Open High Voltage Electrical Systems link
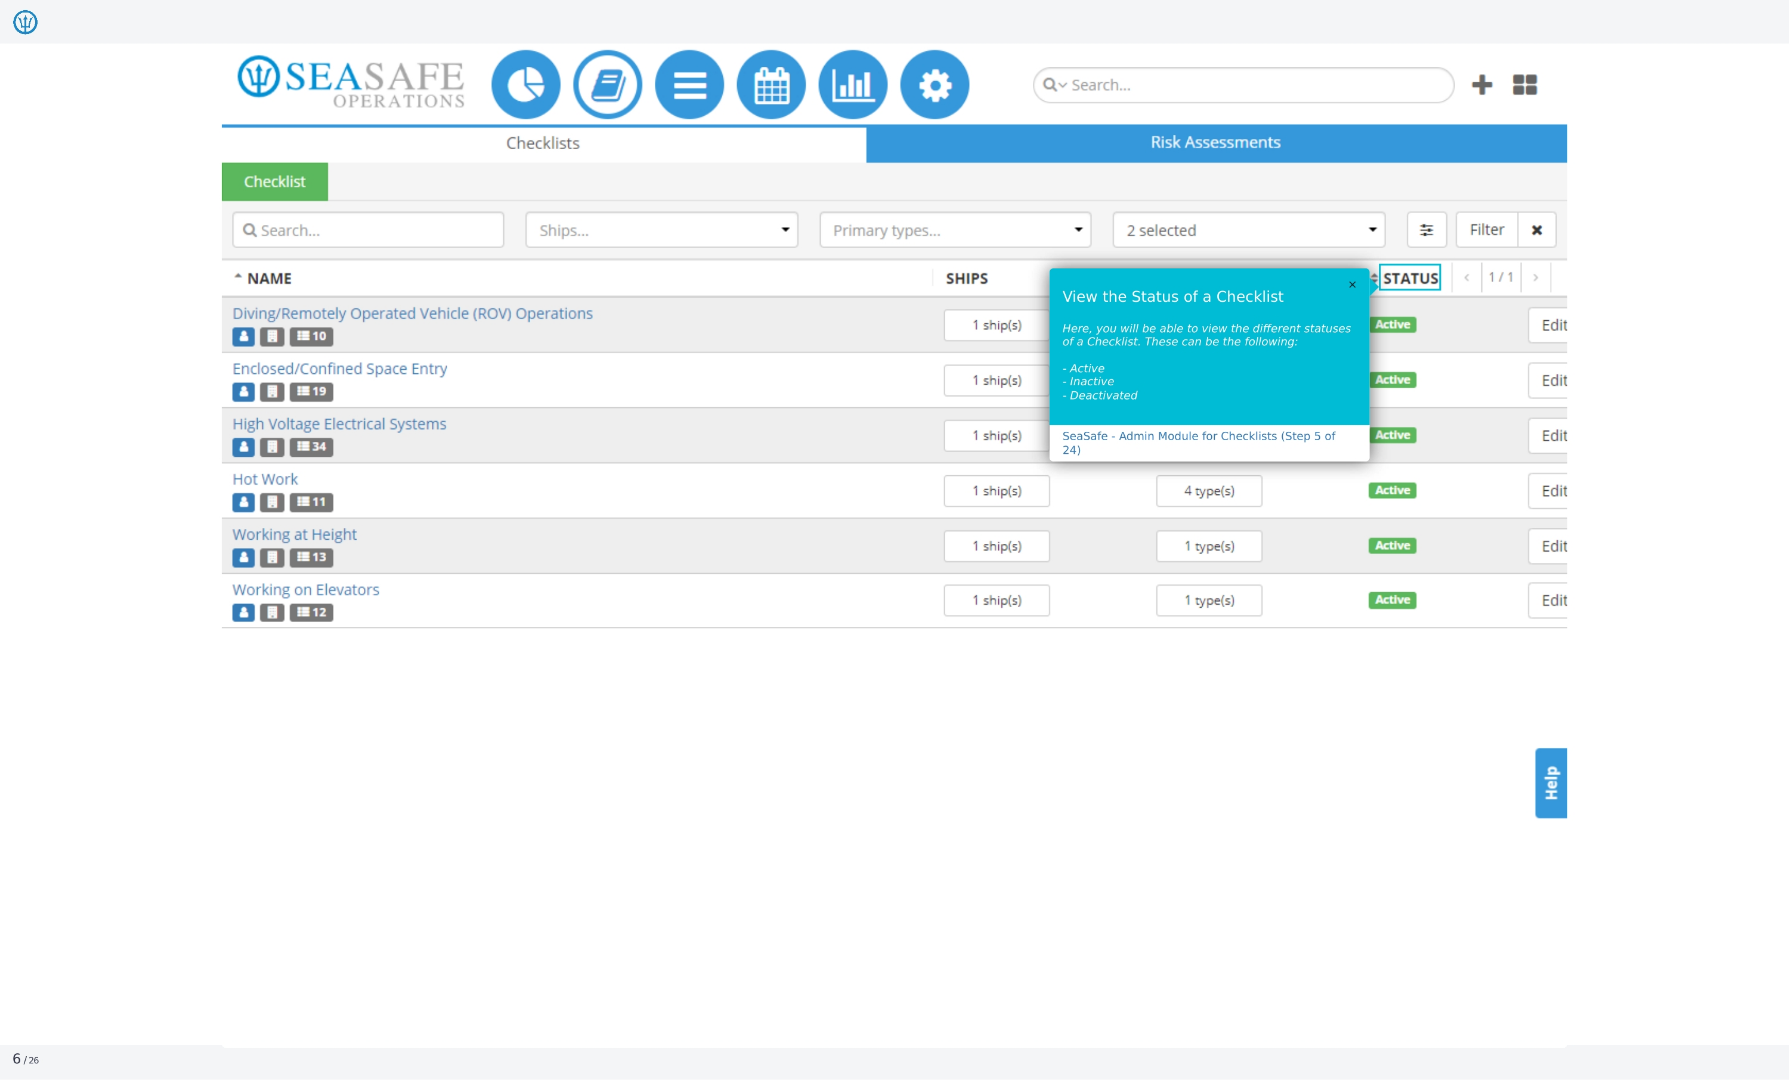1789x1080 pixels. pyautogui.click(x=340, y=424)
